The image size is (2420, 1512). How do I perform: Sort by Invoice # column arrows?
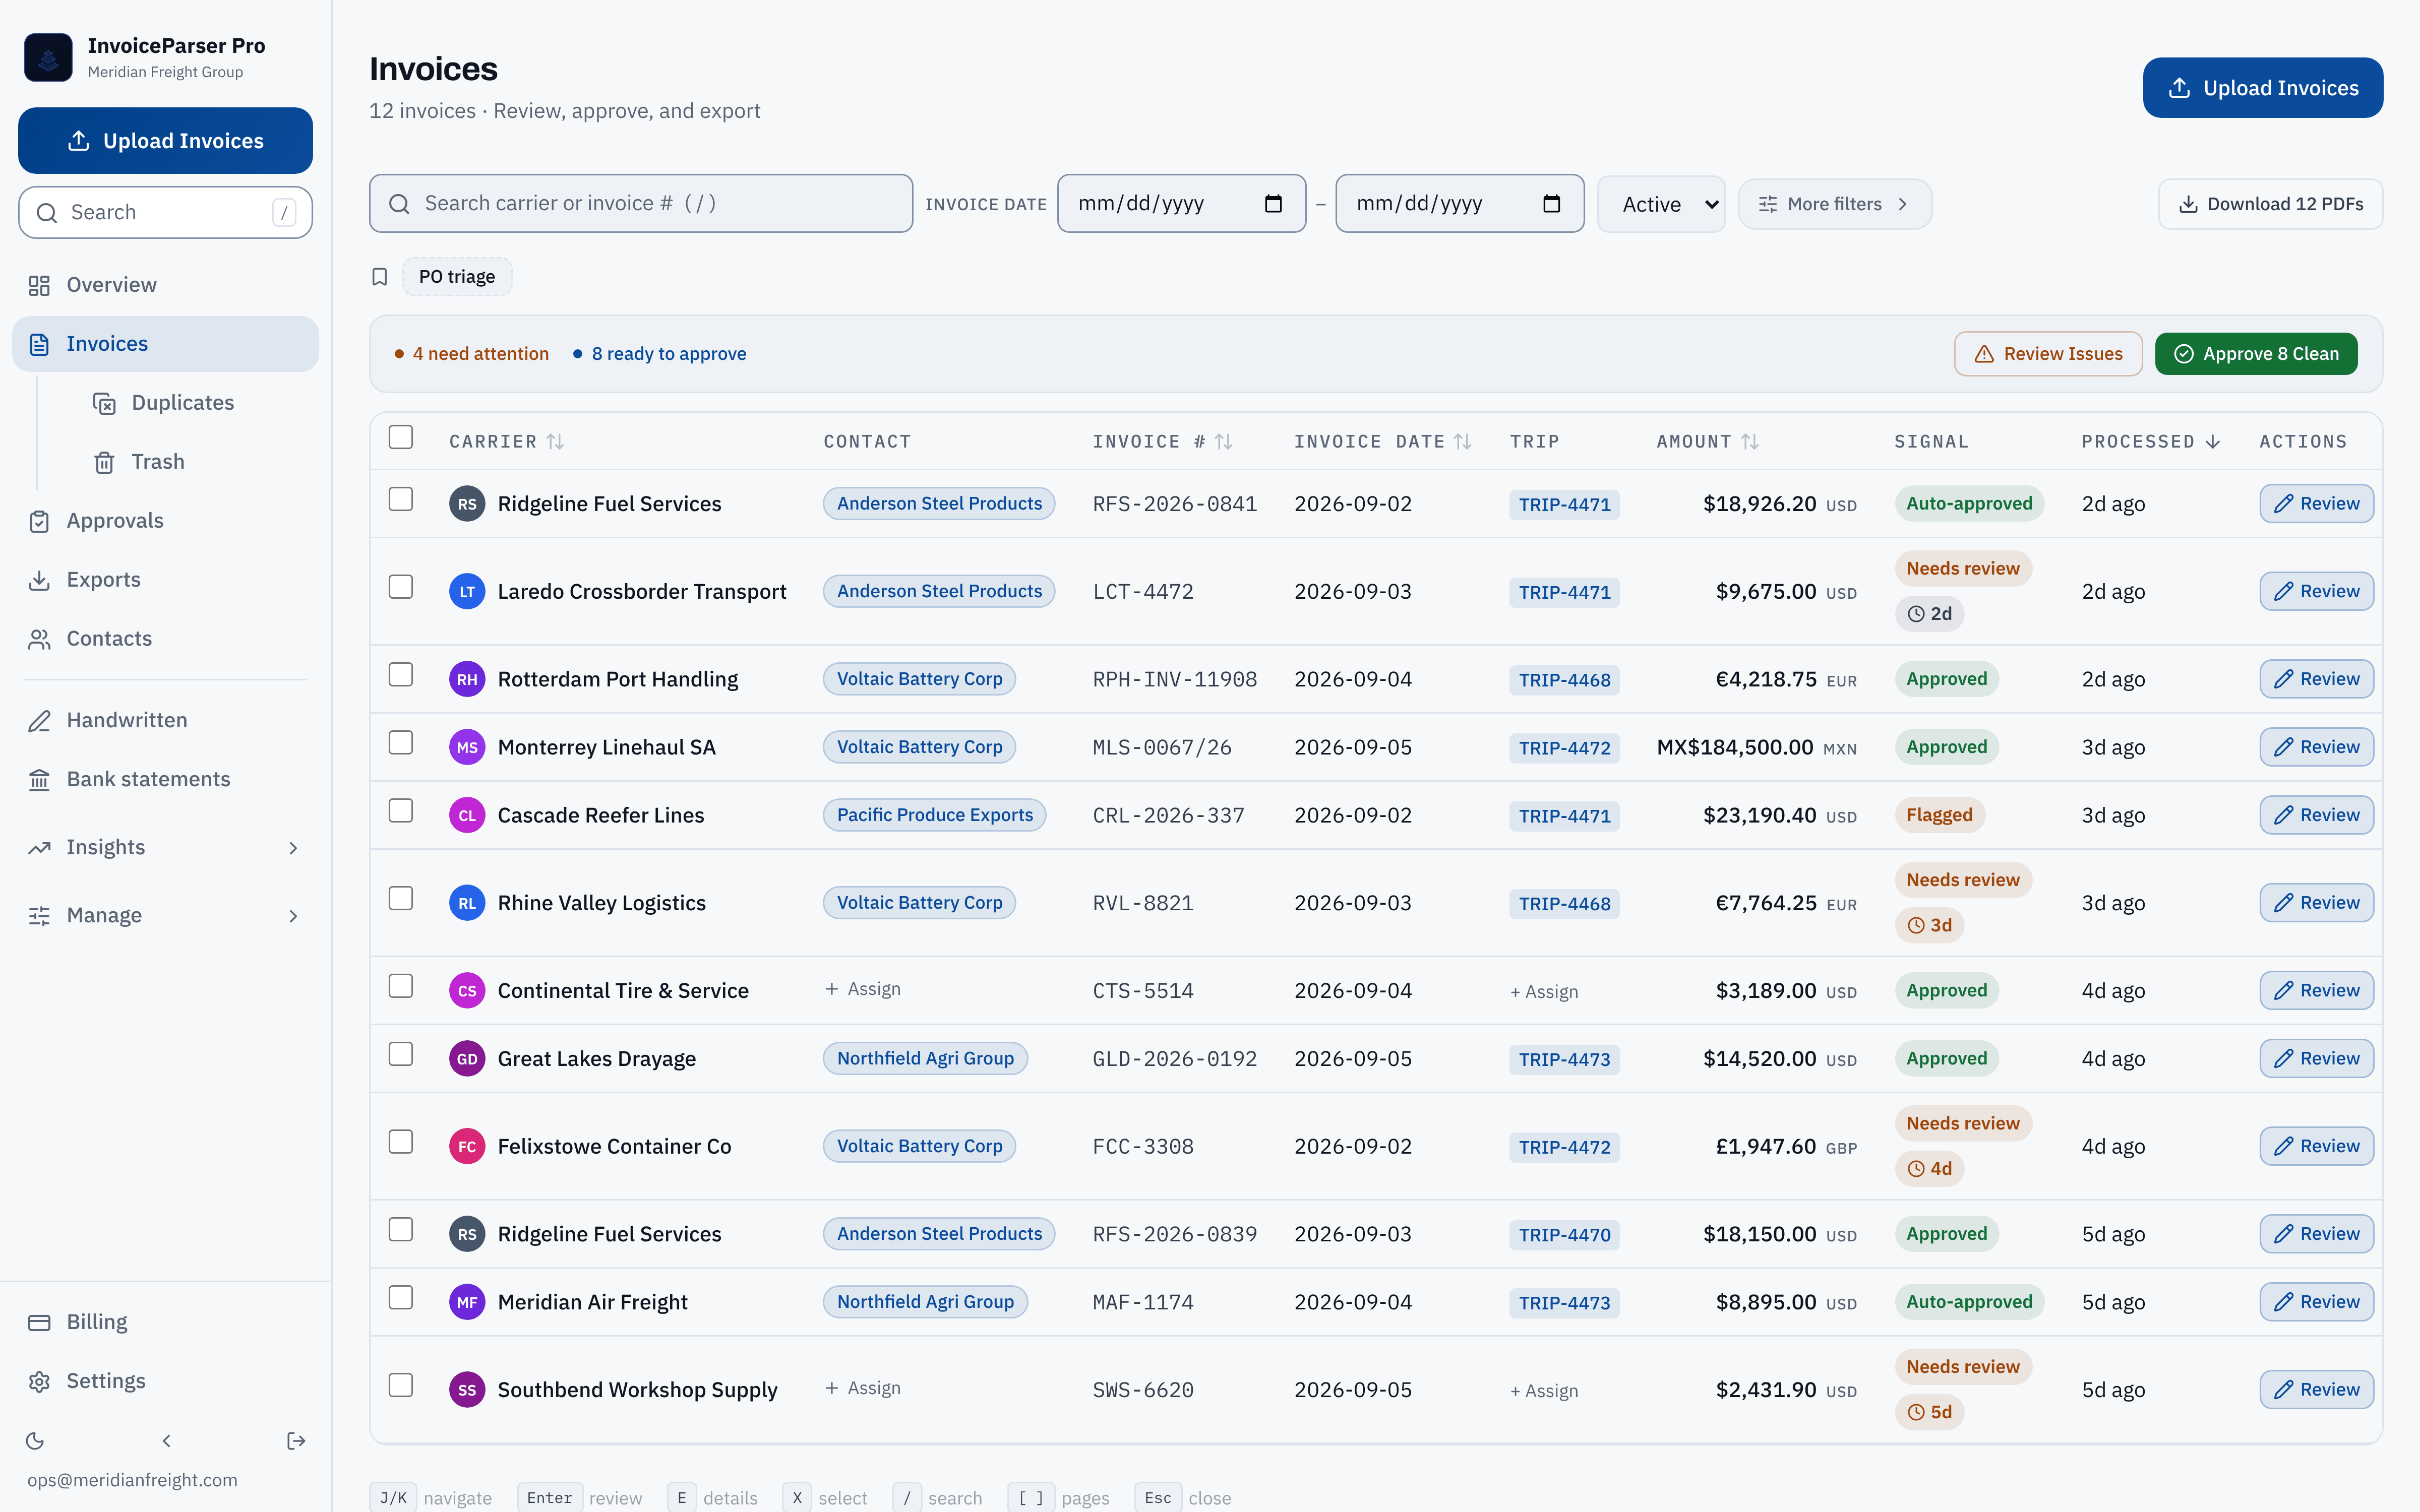pyautogui.click(x=1223, y=441)
